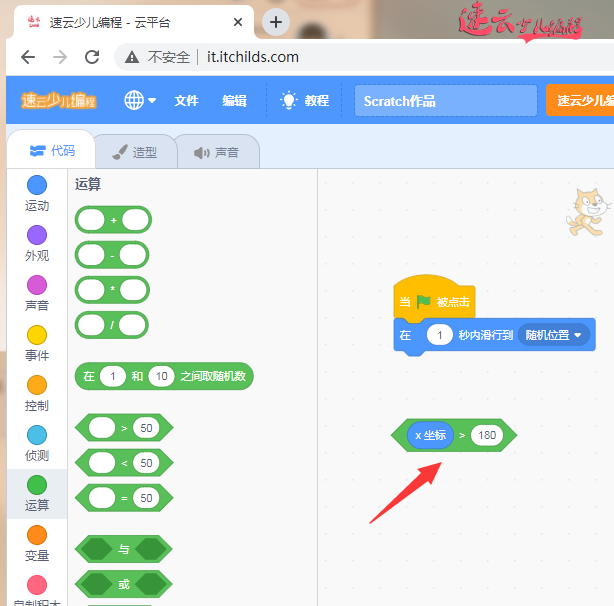Click the not-secure warning triangle icon
Screen dimensions: 614x606
pos(132,57)
